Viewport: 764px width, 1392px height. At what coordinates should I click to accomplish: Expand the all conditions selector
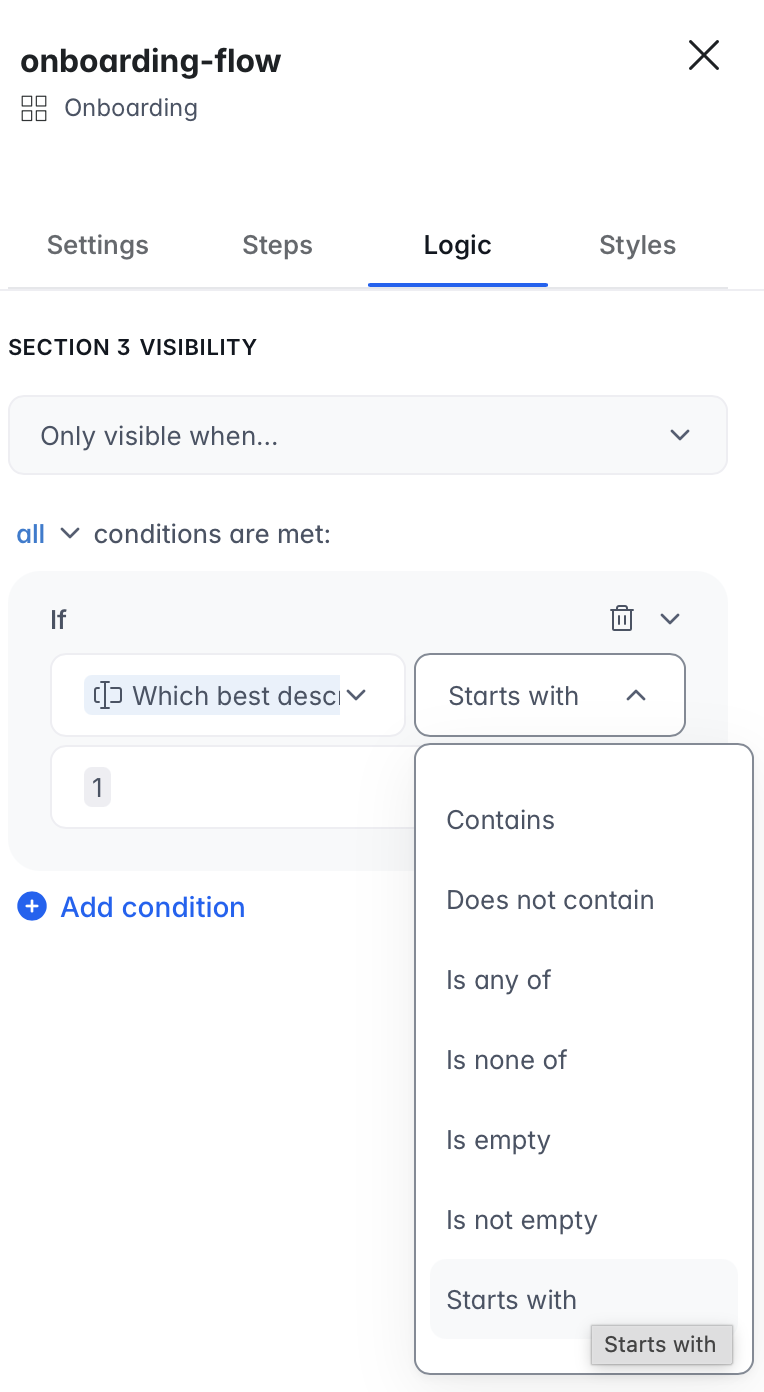click(47, 534)
